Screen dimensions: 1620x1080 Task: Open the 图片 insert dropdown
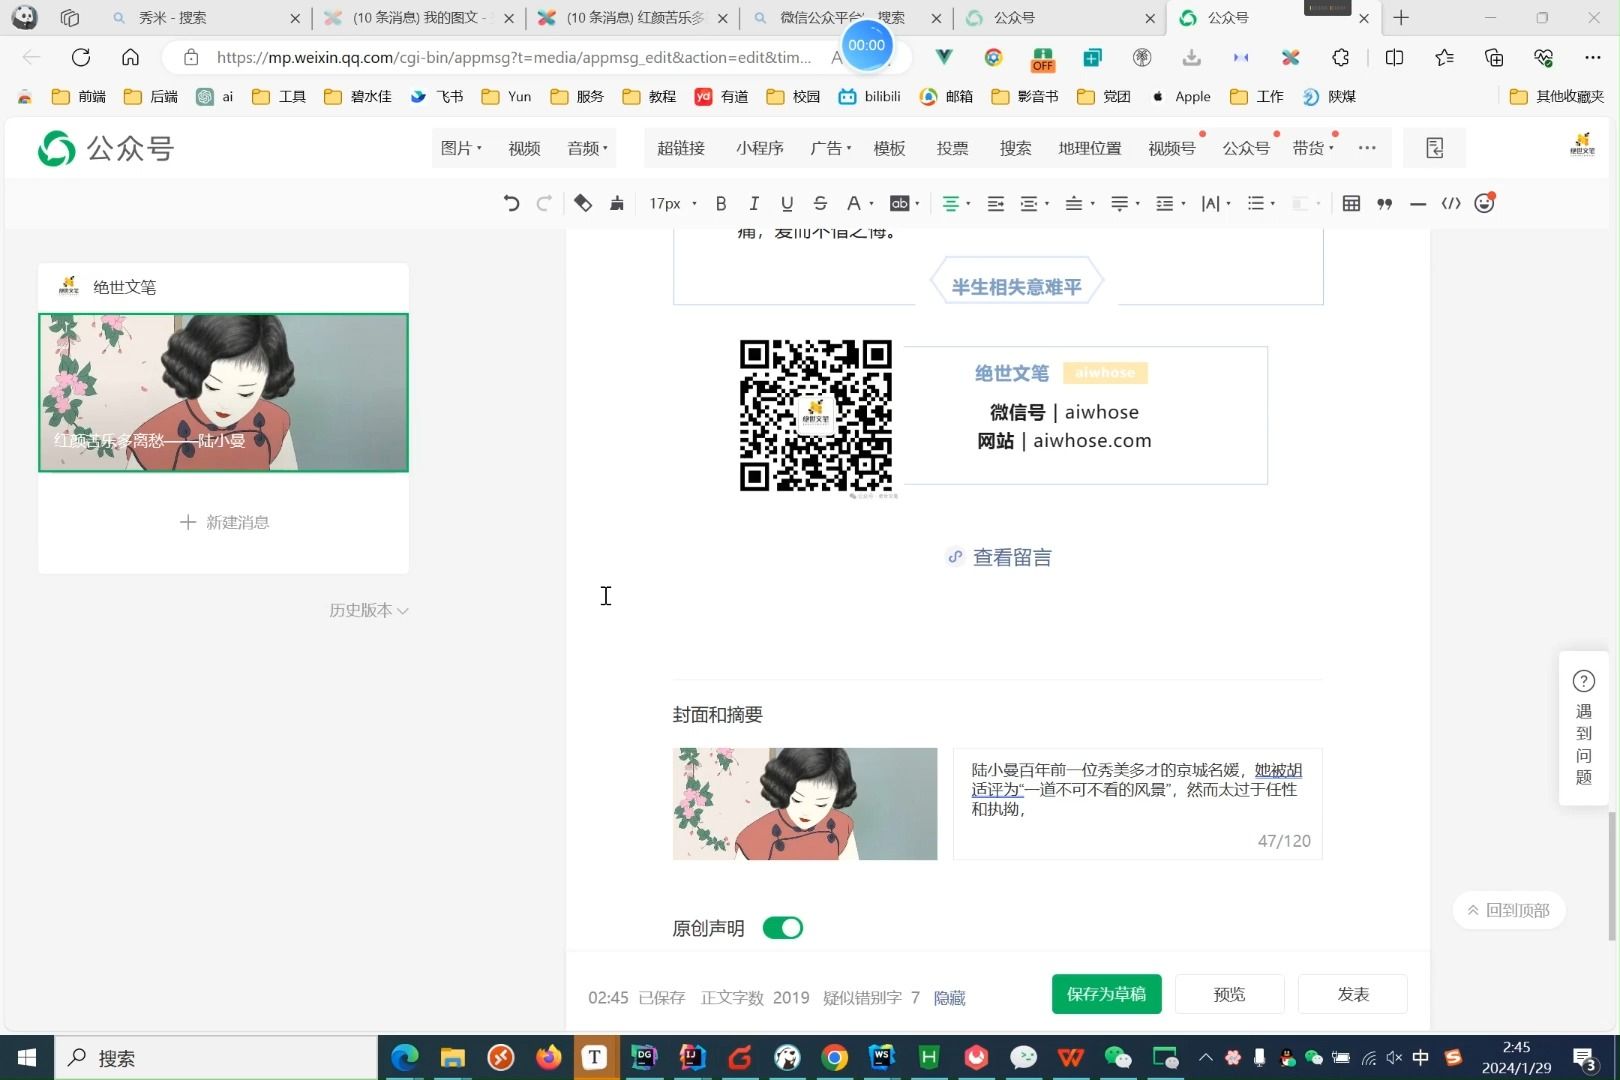[x=461, y=148]
